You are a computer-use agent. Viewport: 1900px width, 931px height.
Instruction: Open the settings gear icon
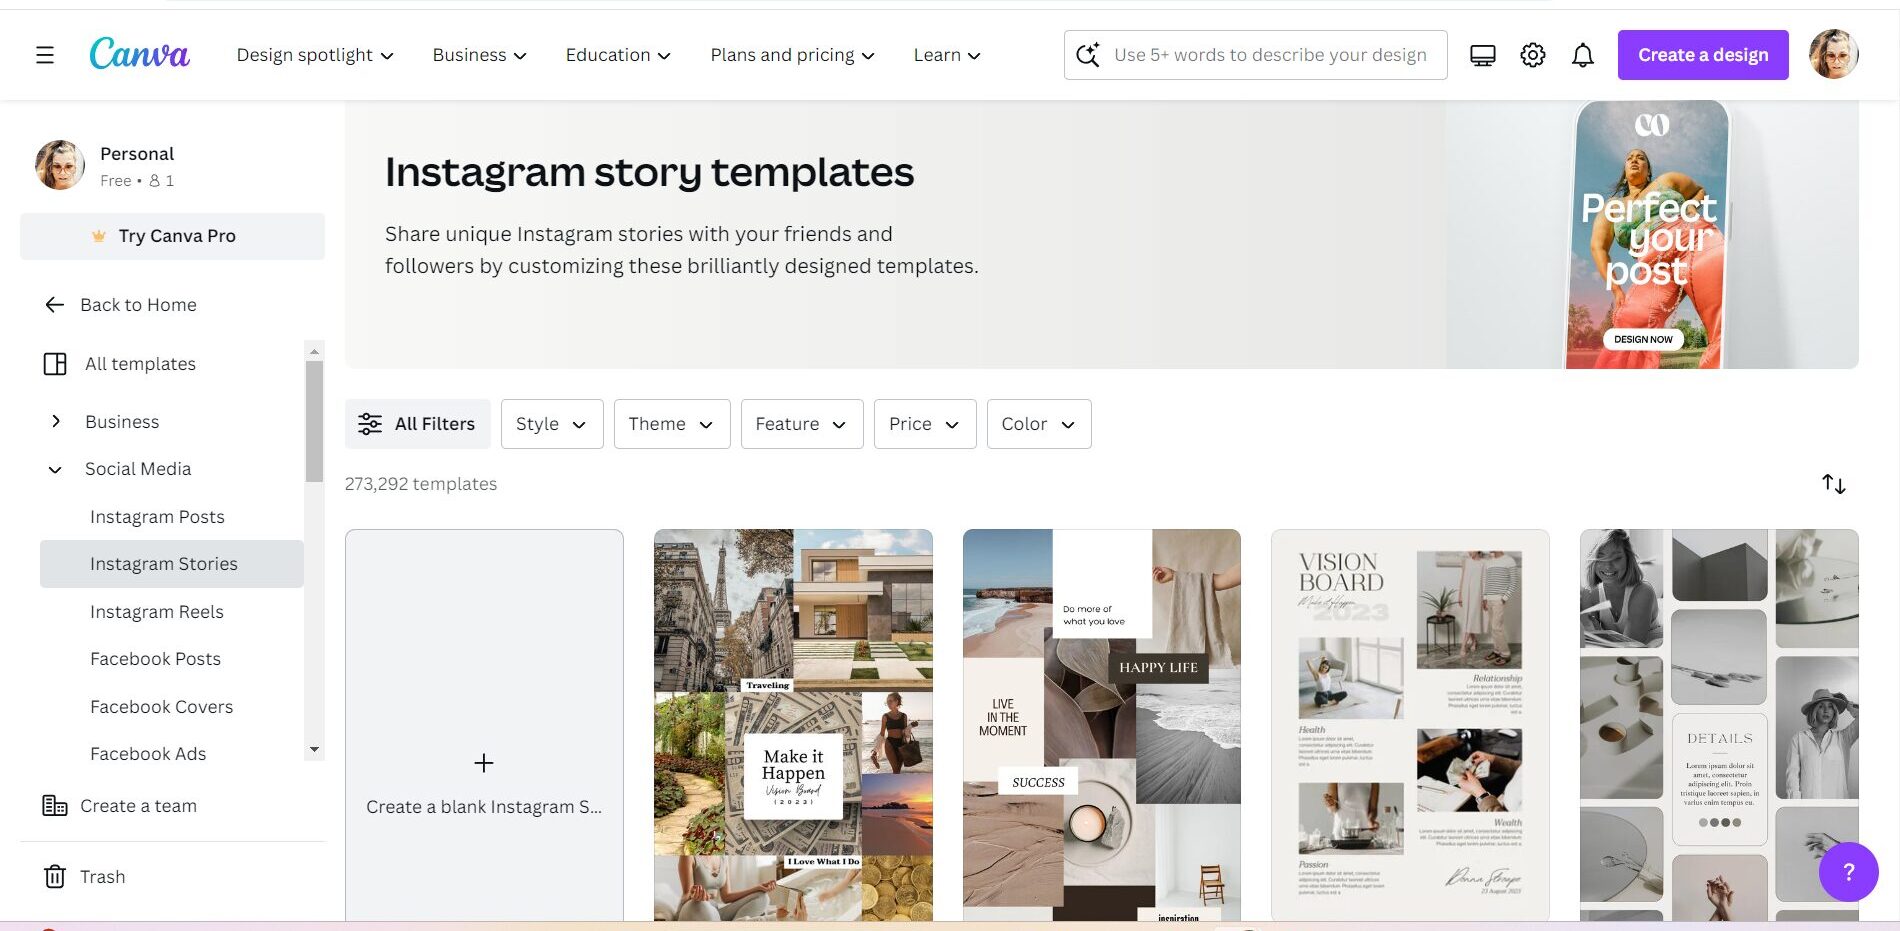tap(1533, 55)
